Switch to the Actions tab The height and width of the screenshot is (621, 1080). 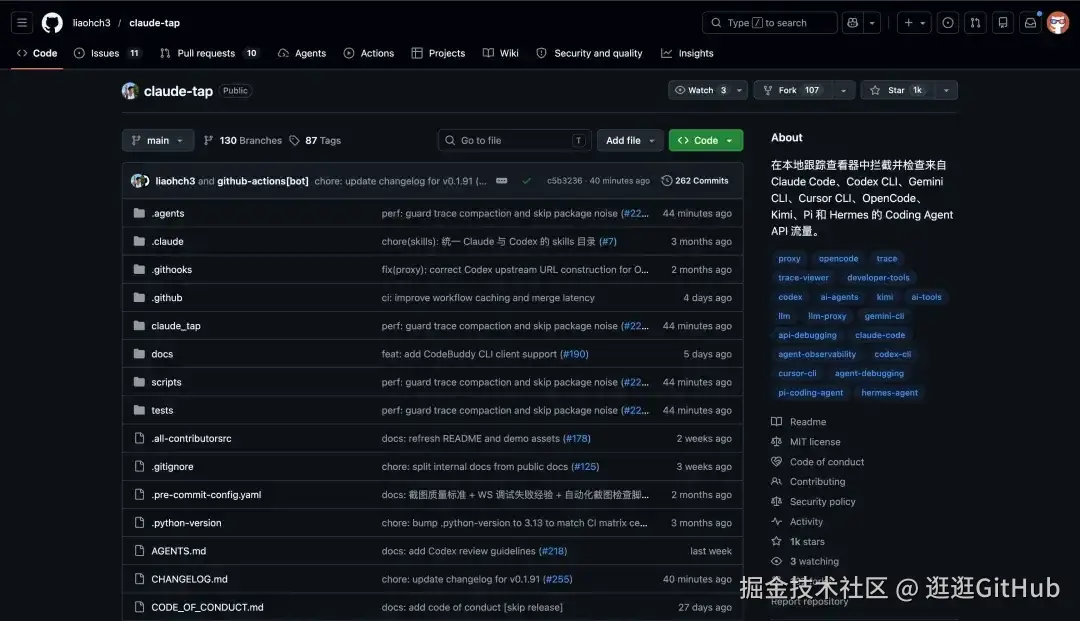click(x=369, y=53)
